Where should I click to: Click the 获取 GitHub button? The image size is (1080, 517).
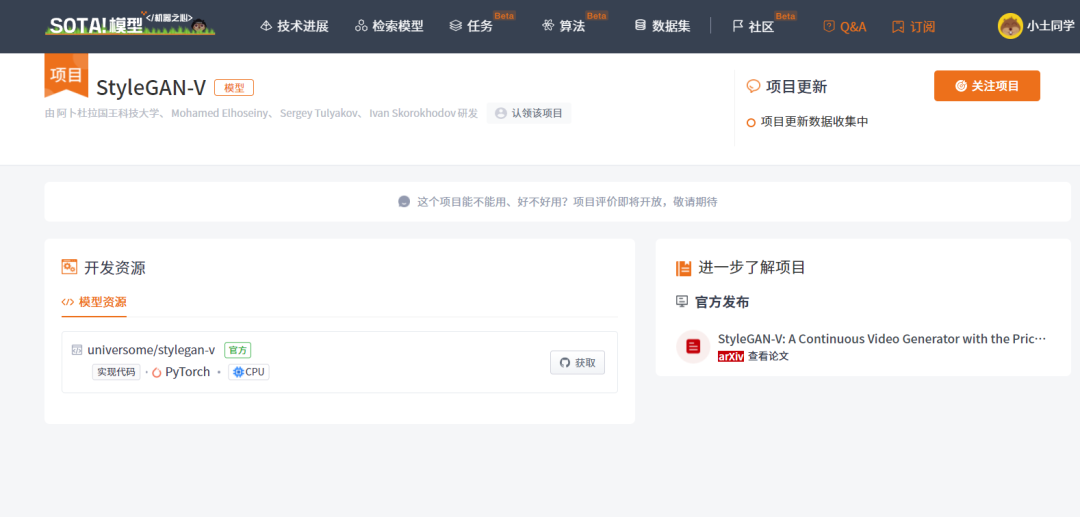[577, 363]
